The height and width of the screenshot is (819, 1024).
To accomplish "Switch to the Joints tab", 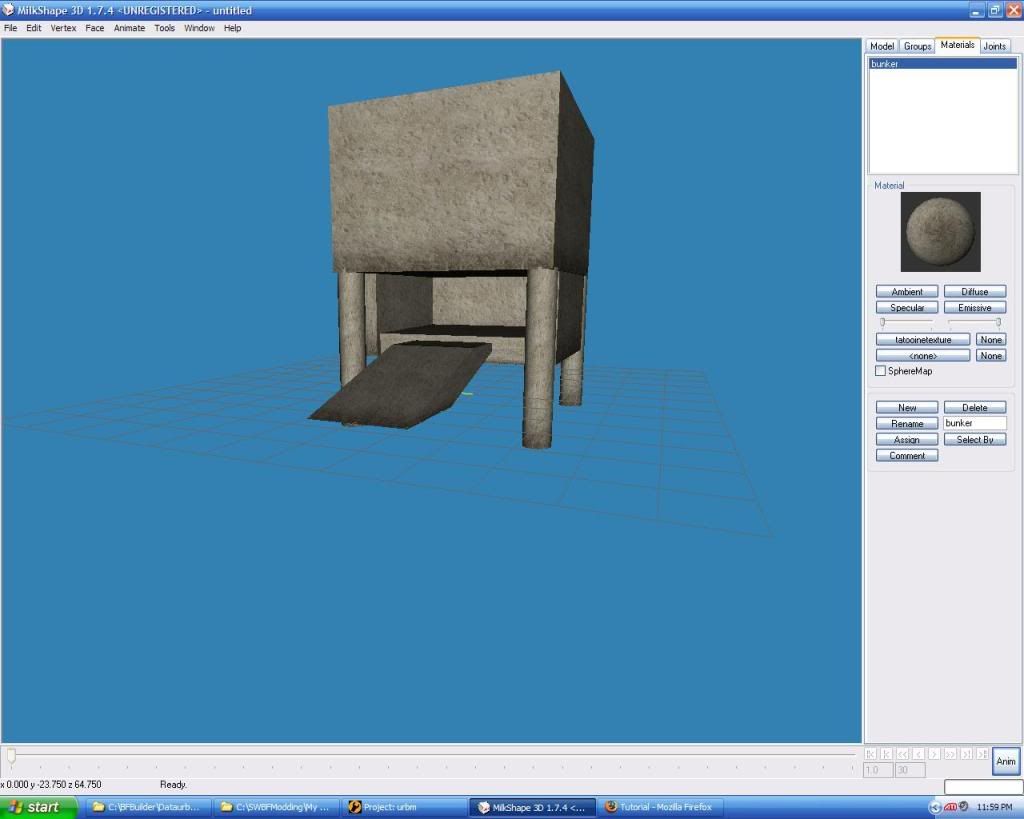I will point(995,46).
